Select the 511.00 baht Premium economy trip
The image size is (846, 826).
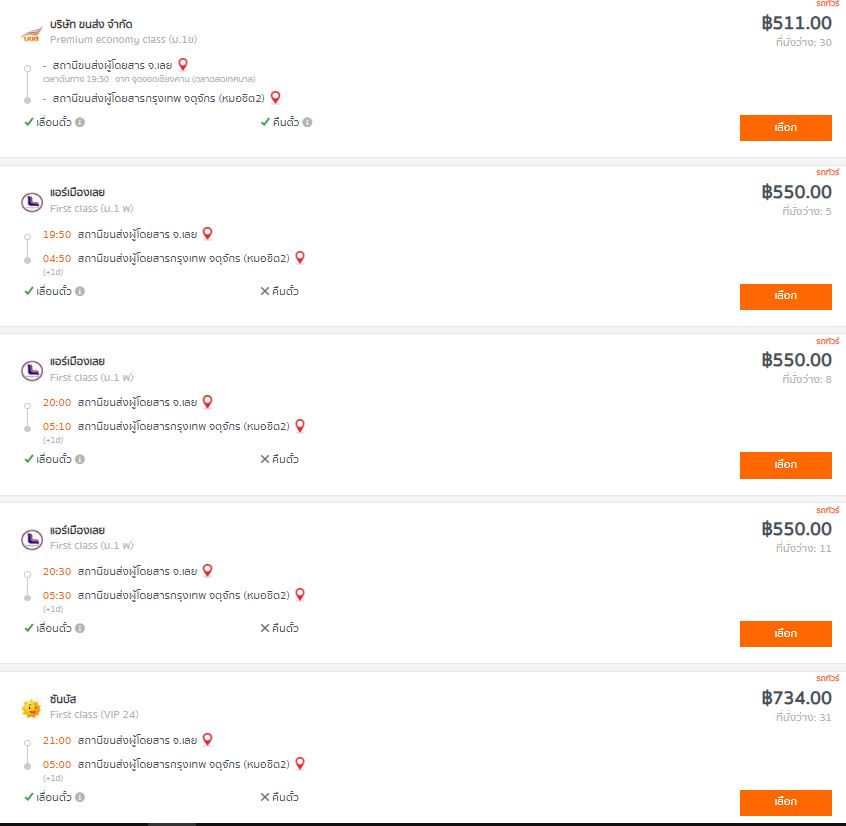785,128
